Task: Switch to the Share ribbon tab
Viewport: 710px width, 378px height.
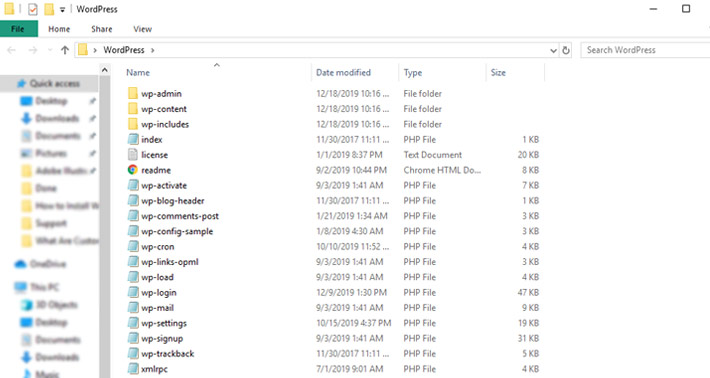Action: coord(101,29)
